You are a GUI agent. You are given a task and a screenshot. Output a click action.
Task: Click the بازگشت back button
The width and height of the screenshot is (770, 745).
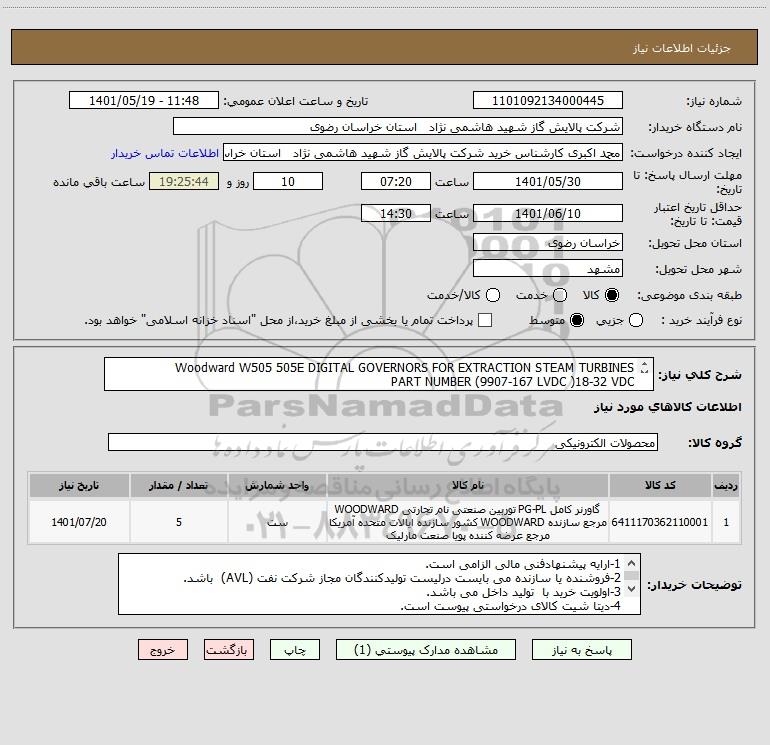click(x=229, y=650)
